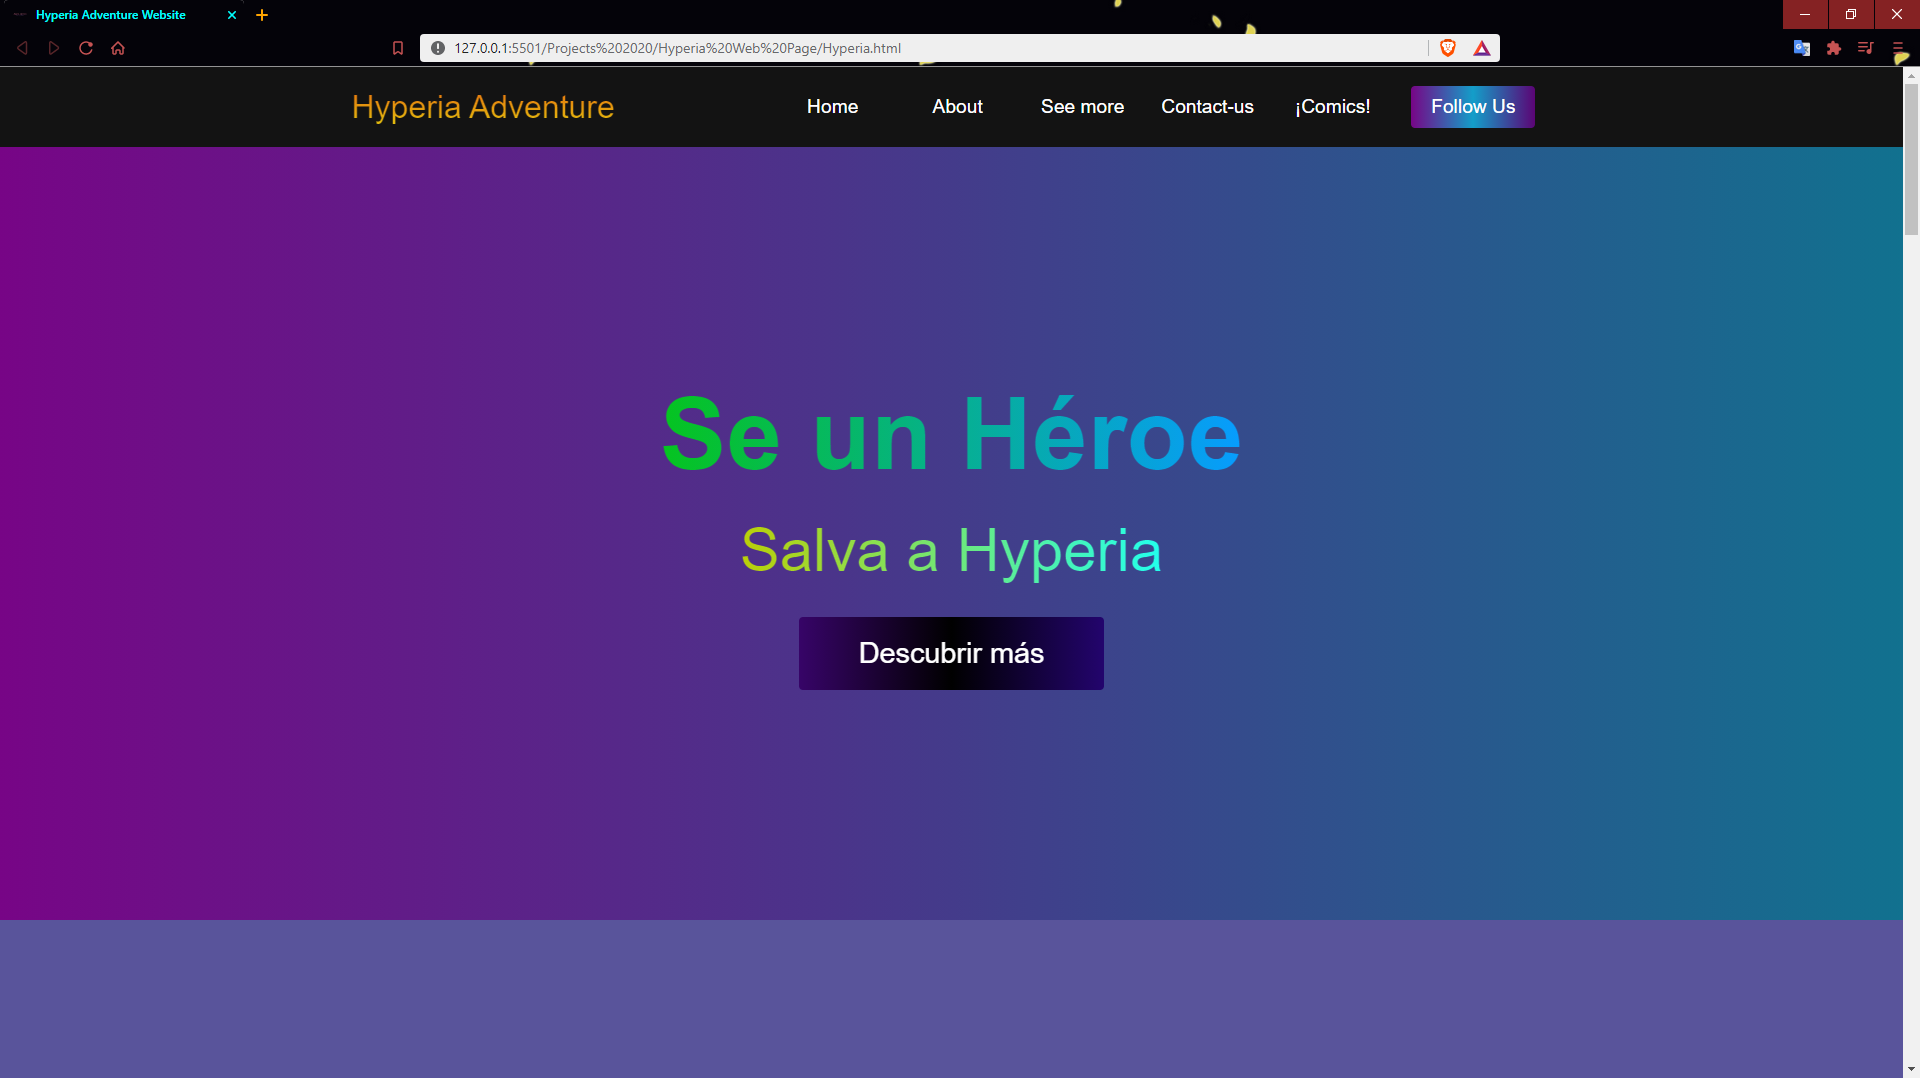1920x1078 pixels.
Task: Navigate to Home in site navbar
Action: tap(832, 107)
